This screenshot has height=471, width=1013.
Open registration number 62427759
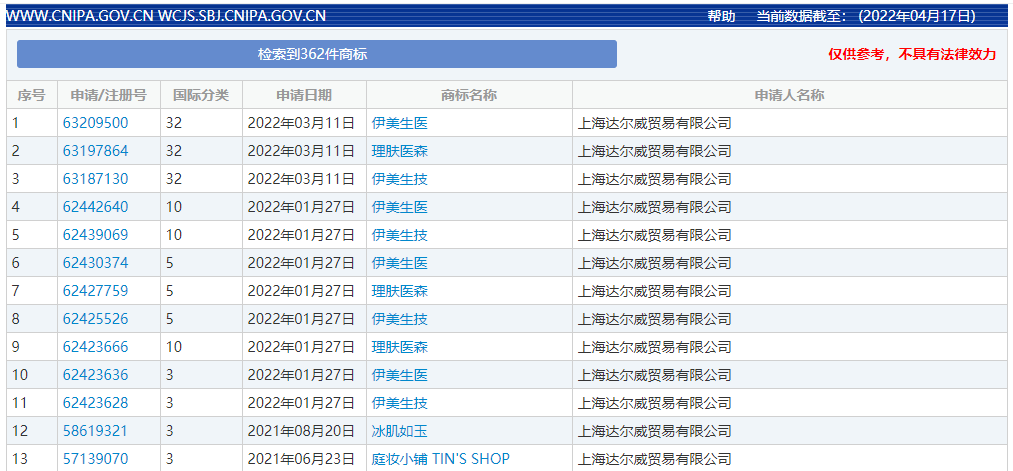(x=96, y=291)
